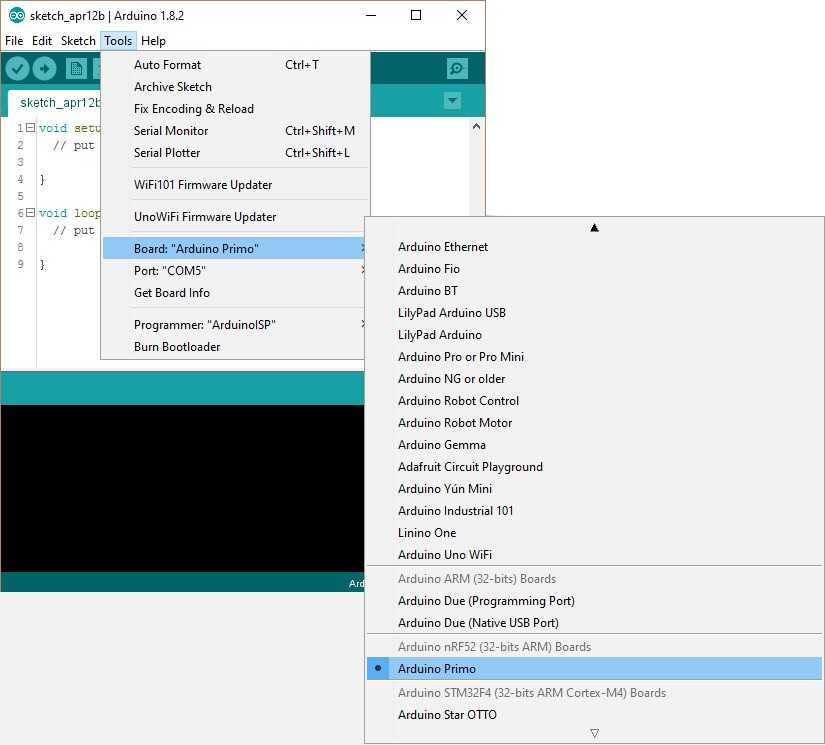825x745 pixels.
Task: Collapse the setup function fold marker
Action: [30, 128]
